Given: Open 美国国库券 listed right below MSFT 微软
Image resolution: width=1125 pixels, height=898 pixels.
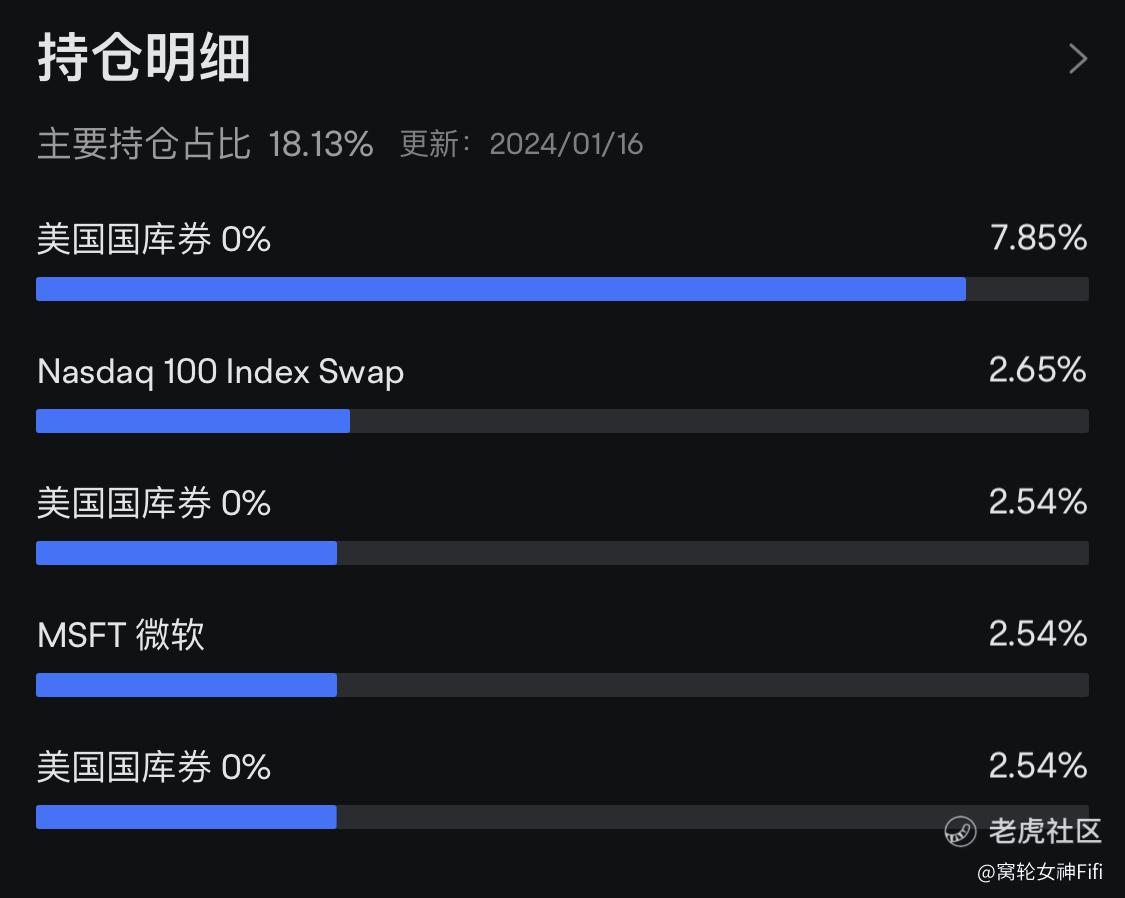Looking at the screenshot, I should point(154,767).
